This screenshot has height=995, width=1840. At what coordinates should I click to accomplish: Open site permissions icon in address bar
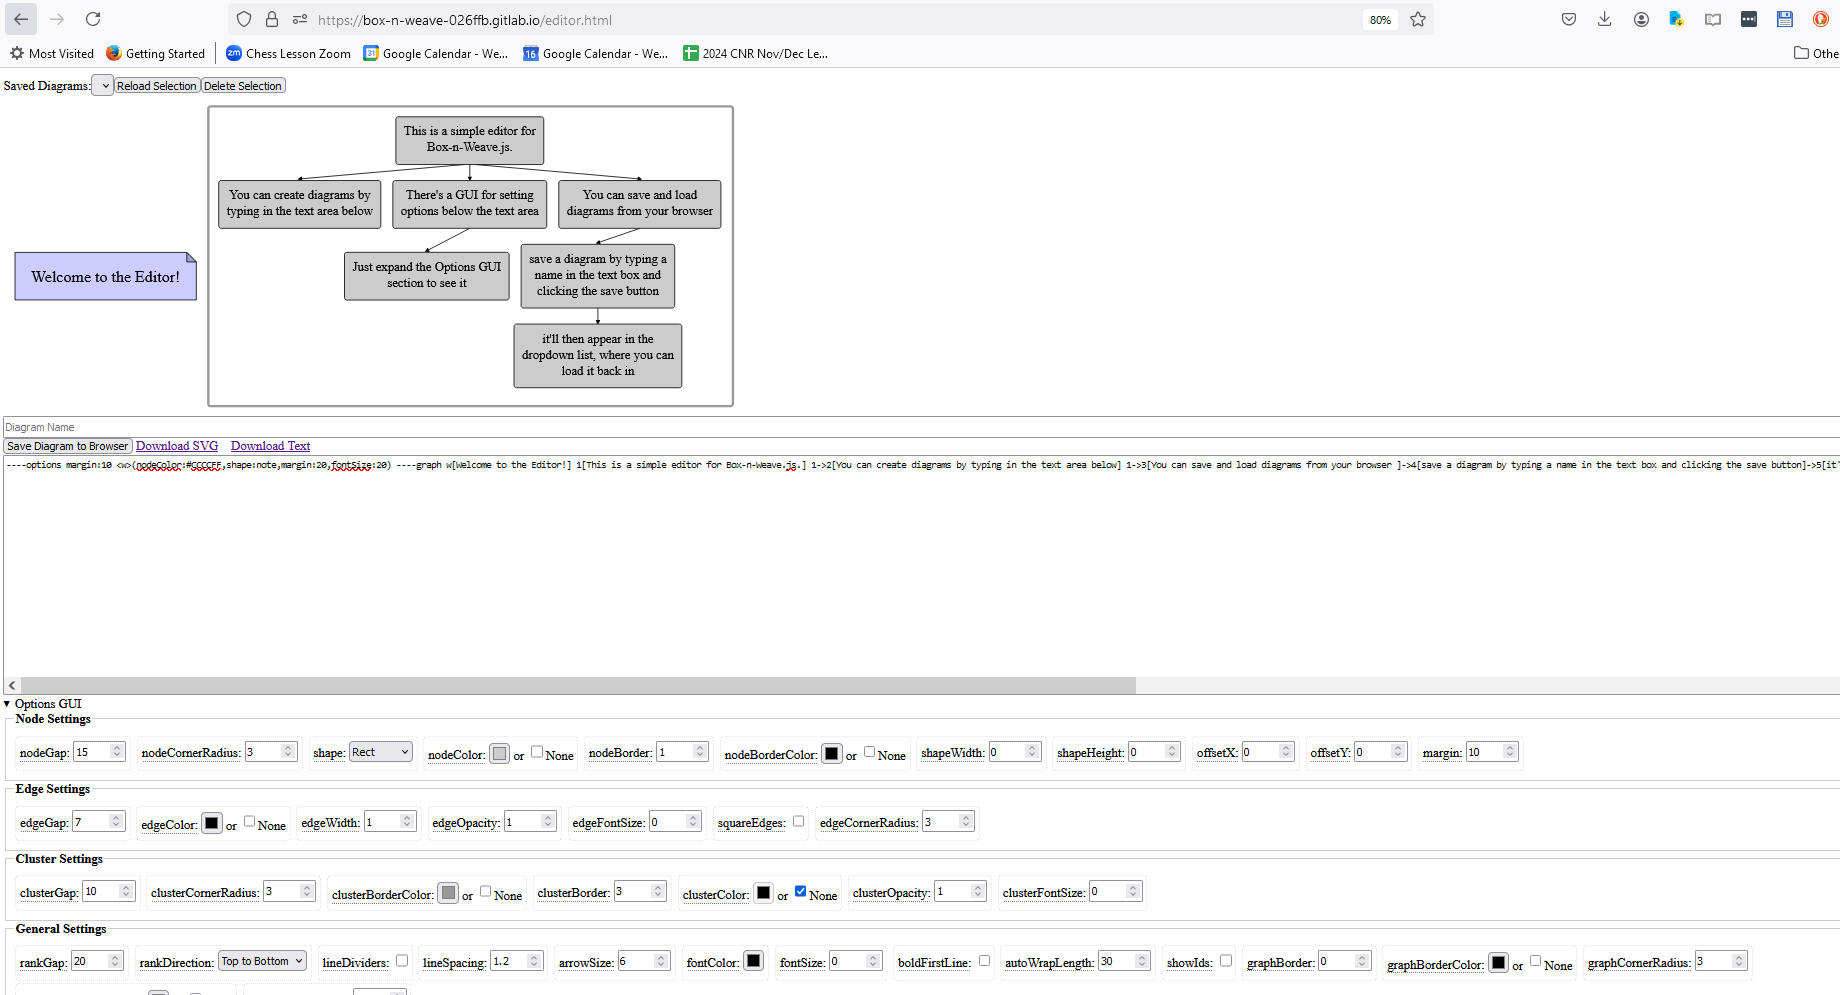(300, 19)
